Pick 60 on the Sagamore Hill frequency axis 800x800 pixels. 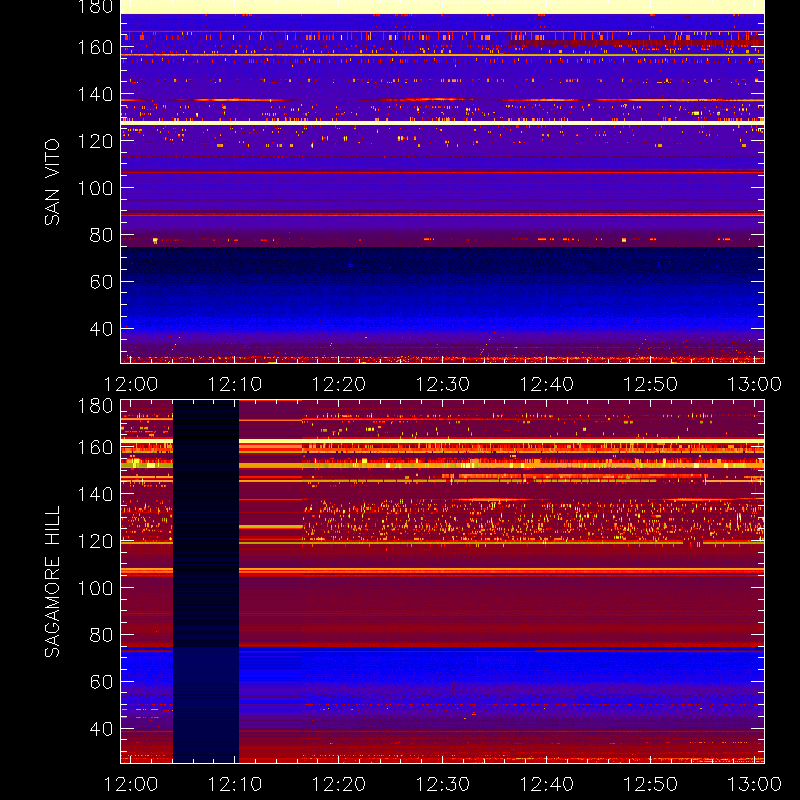coord(101,682)
